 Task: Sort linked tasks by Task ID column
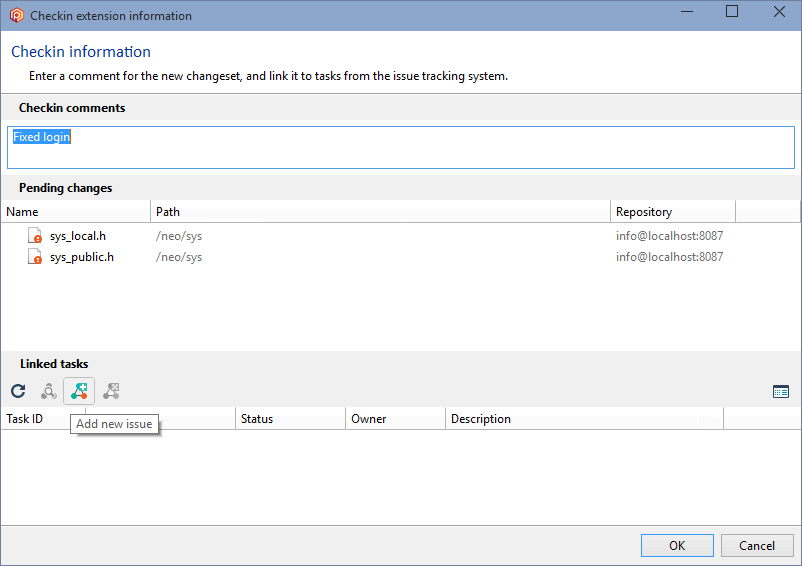pyautogui.click(x=25, y=419)
